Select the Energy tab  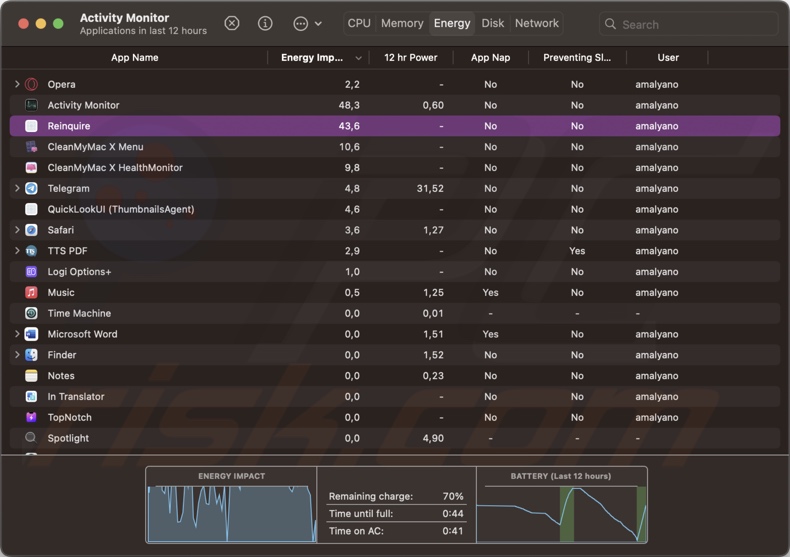coord(452,23)
